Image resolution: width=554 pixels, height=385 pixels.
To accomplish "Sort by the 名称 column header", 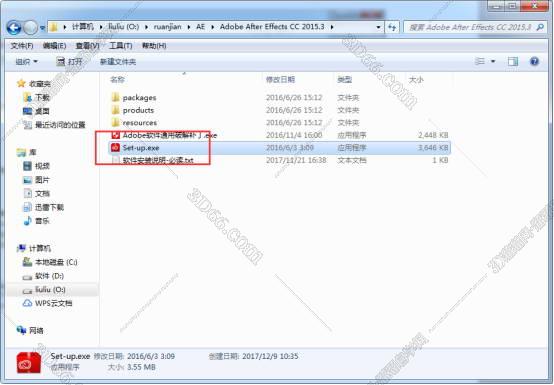I will (117, 80).
